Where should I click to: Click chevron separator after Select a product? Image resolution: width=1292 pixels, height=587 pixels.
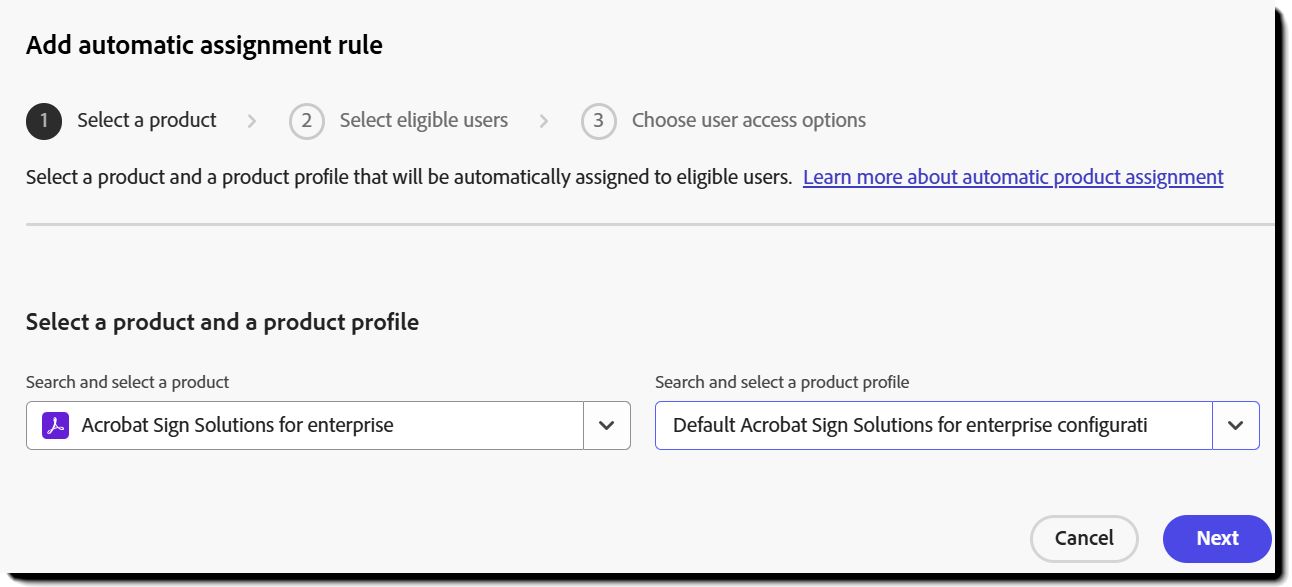click(252, 121)
